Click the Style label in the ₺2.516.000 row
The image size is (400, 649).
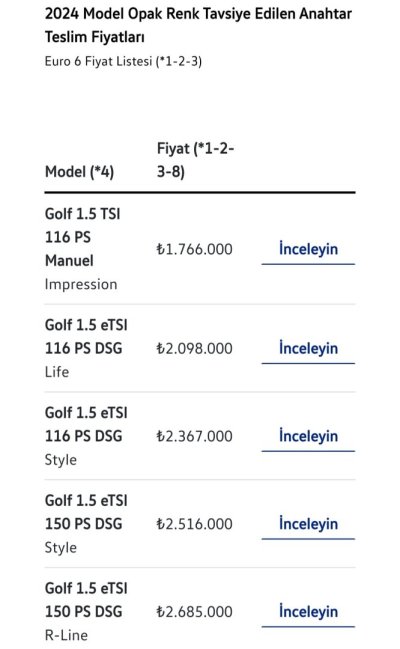[61, 548]
